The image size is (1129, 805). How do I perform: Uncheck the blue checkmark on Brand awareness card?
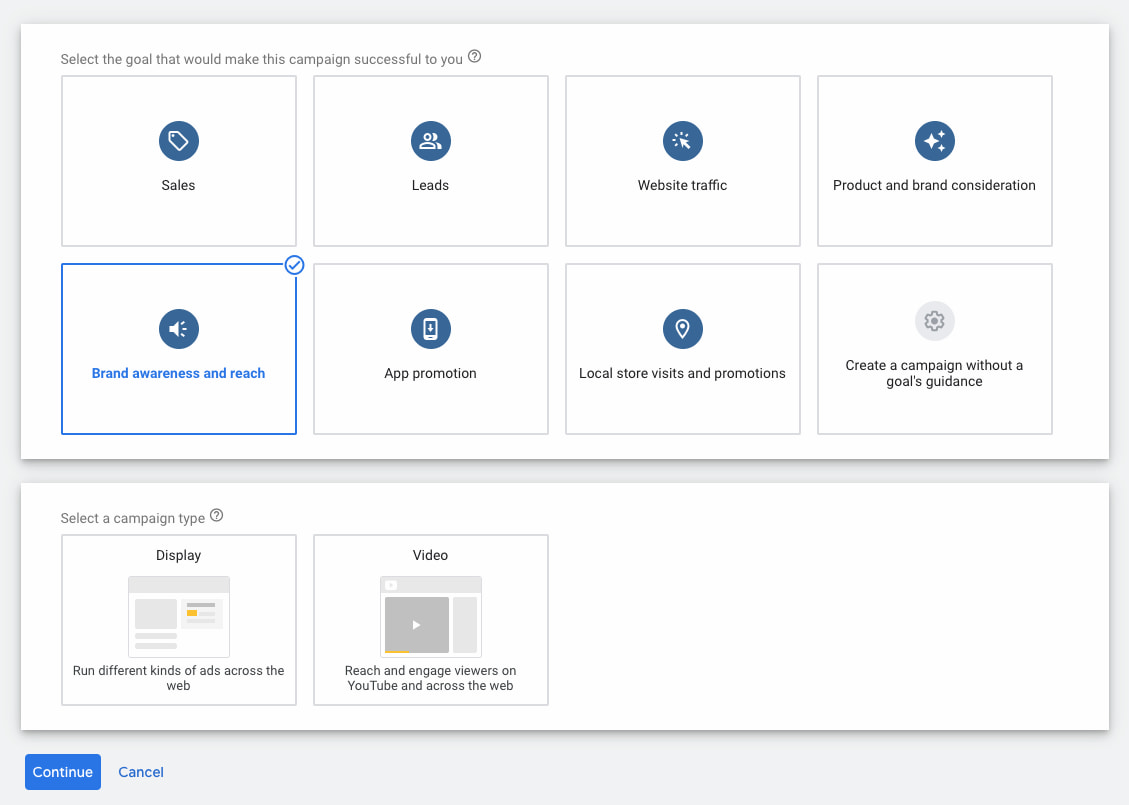pos(294,265)
